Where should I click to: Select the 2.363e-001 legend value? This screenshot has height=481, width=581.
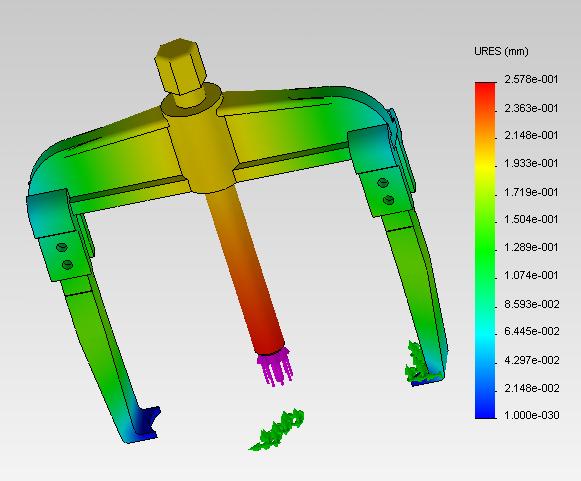click(531, 108)
